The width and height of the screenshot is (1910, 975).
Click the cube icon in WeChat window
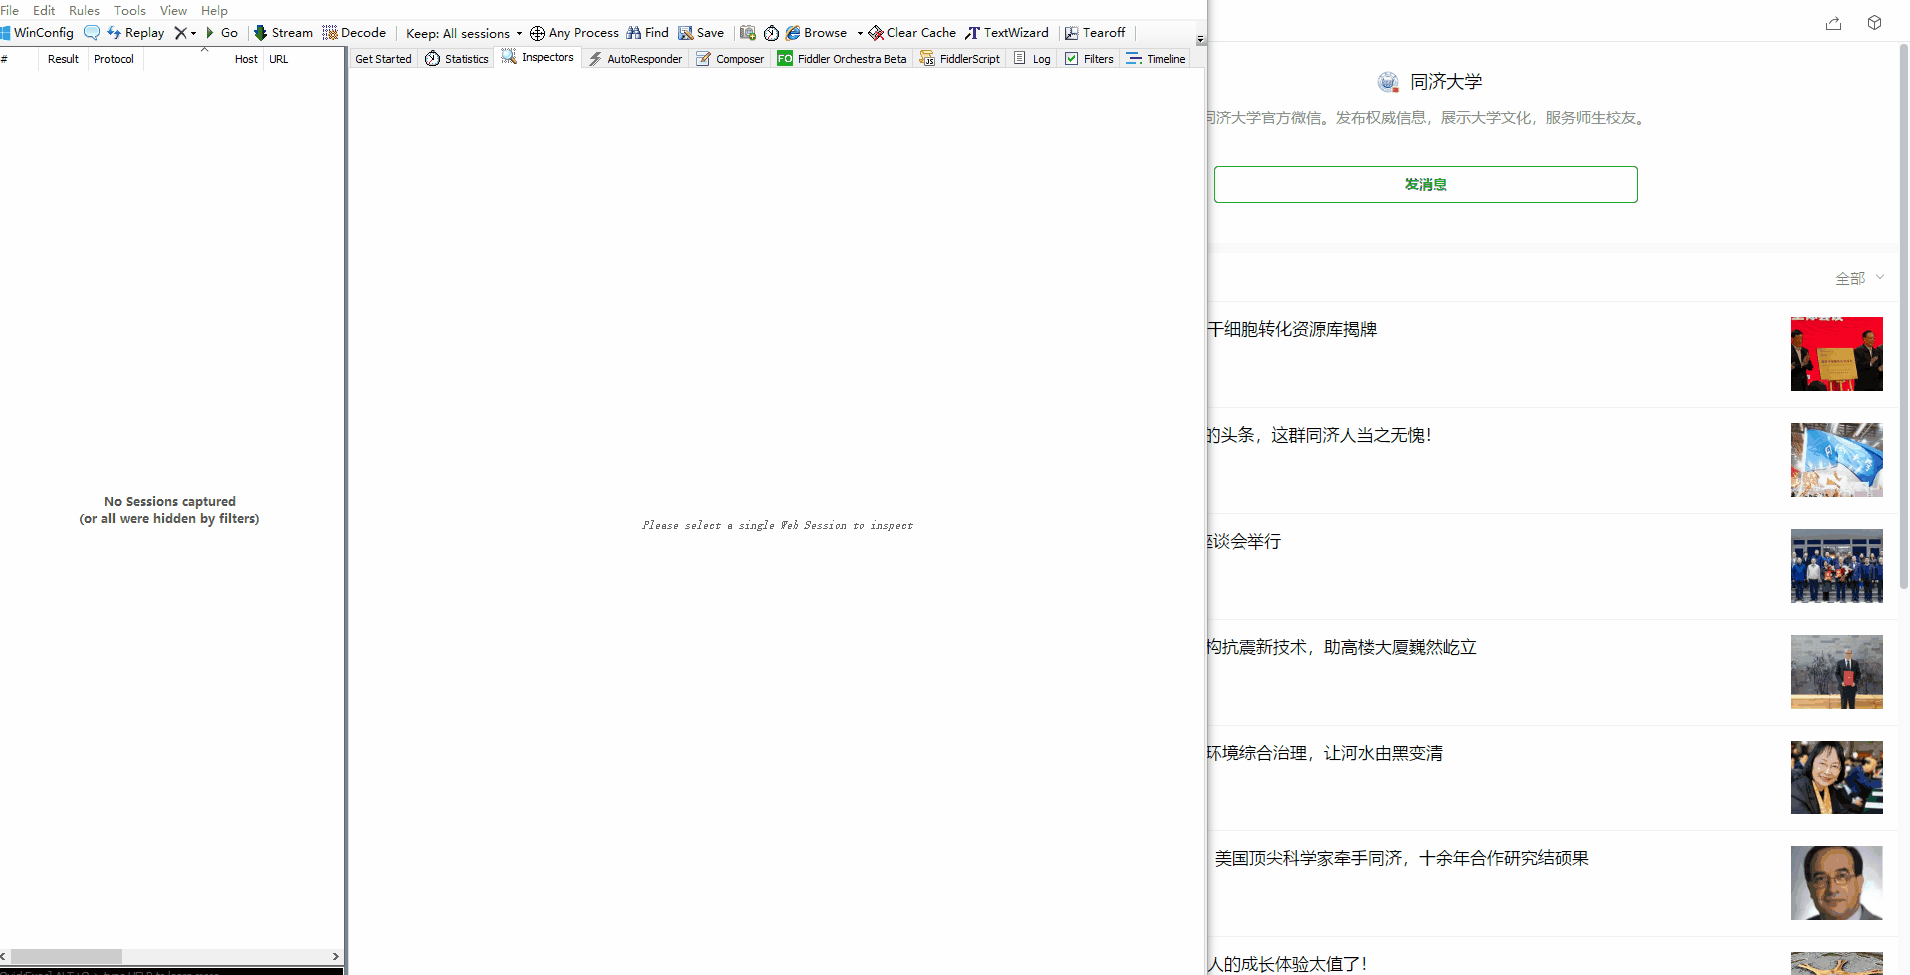click(1874, 23)
